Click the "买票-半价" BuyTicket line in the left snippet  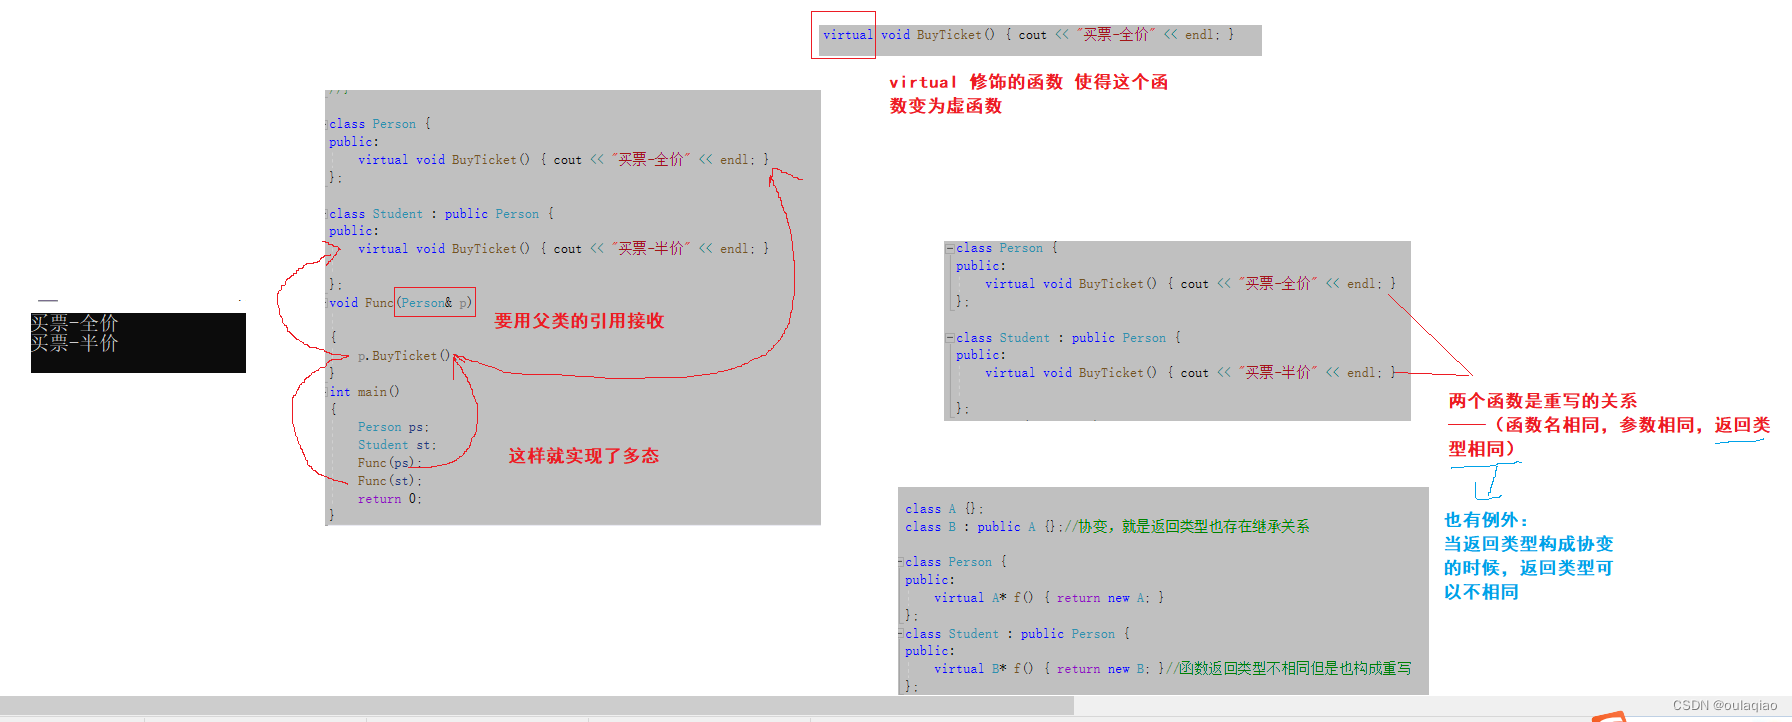coord(564,249)
